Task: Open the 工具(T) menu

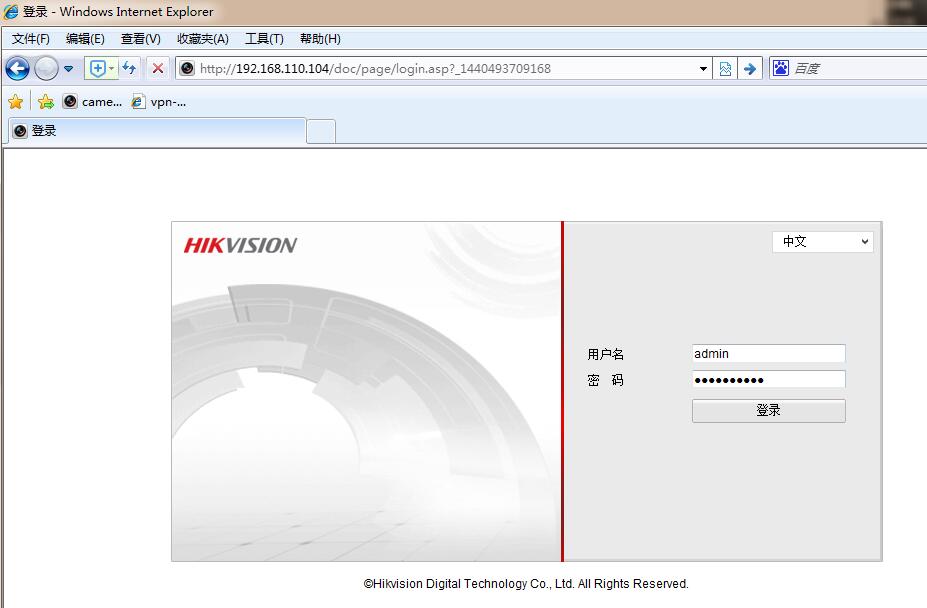Action: click(264, 39)
